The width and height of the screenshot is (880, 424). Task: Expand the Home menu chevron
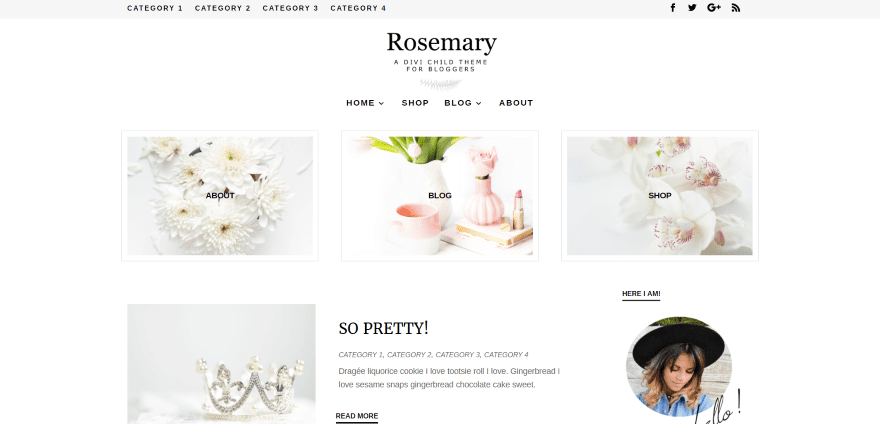(x=381, y=103)
